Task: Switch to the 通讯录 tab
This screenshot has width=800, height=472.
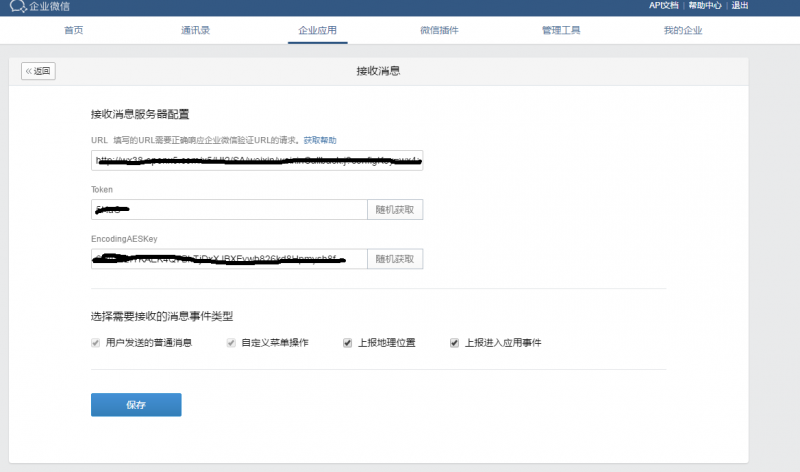Action: (x=195, y=30)
